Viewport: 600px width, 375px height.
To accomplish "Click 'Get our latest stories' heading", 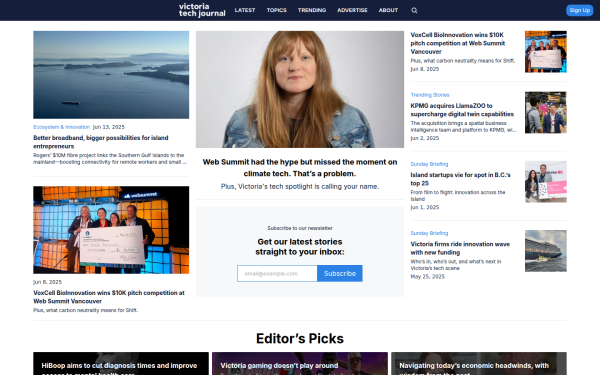I will click(300, 247).
